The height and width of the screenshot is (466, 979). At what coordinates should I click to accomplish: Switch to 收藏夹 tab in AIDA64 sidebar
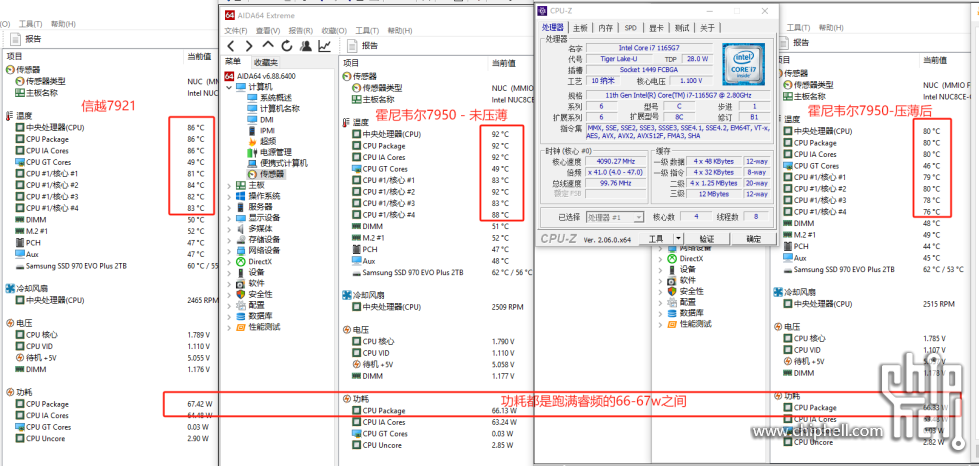click(x=265, y=62)
